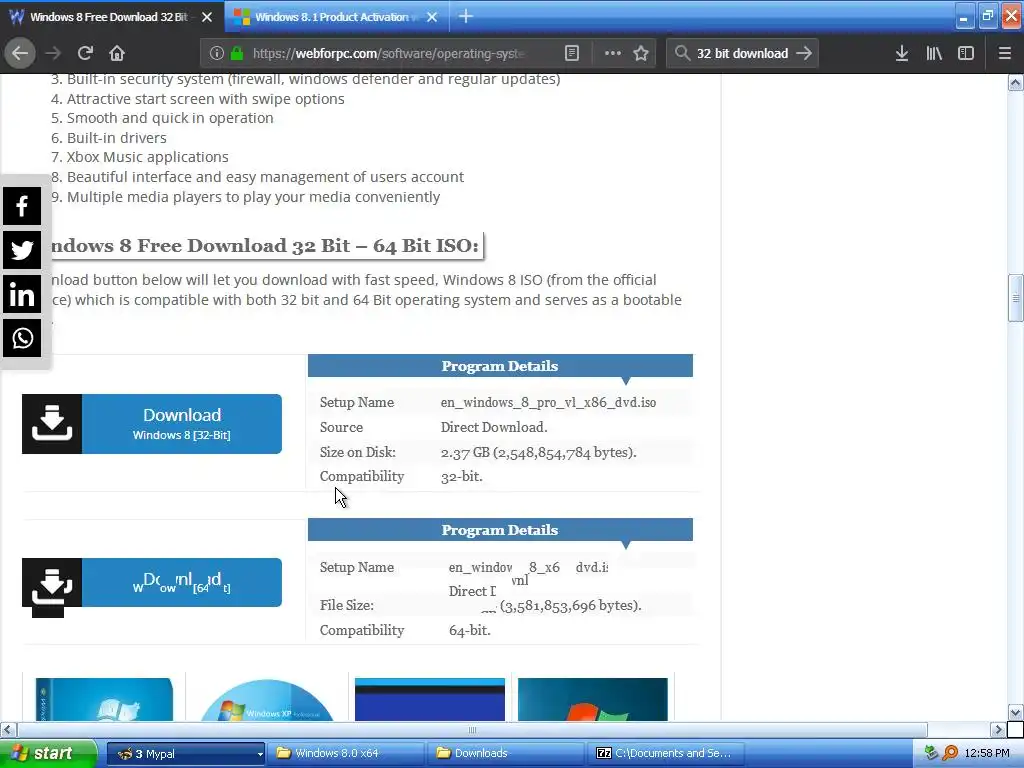Click the 64-bit Download button
Viewport: 1024px width, 768px height.
(x=152, y=583)
